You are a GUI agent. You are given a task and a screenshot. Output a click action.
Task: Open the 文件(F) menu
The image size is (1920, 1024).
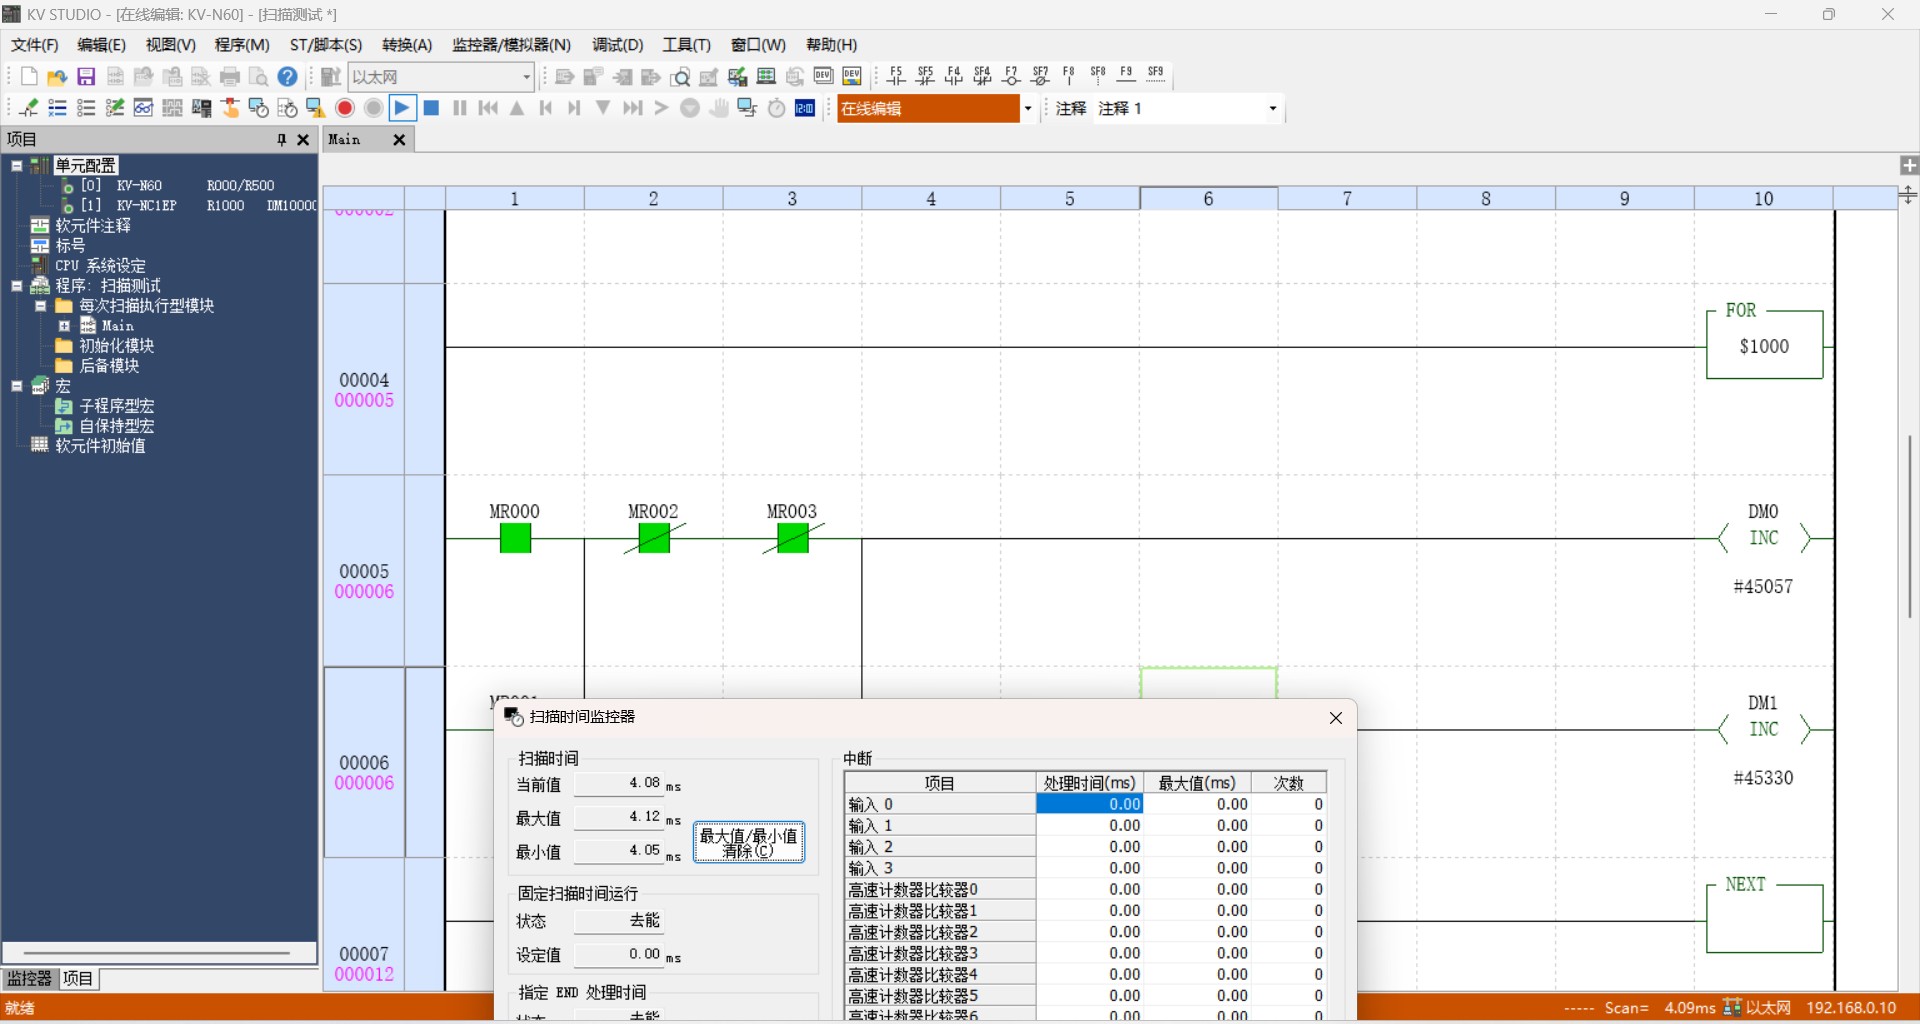click(x=35, y=45)
